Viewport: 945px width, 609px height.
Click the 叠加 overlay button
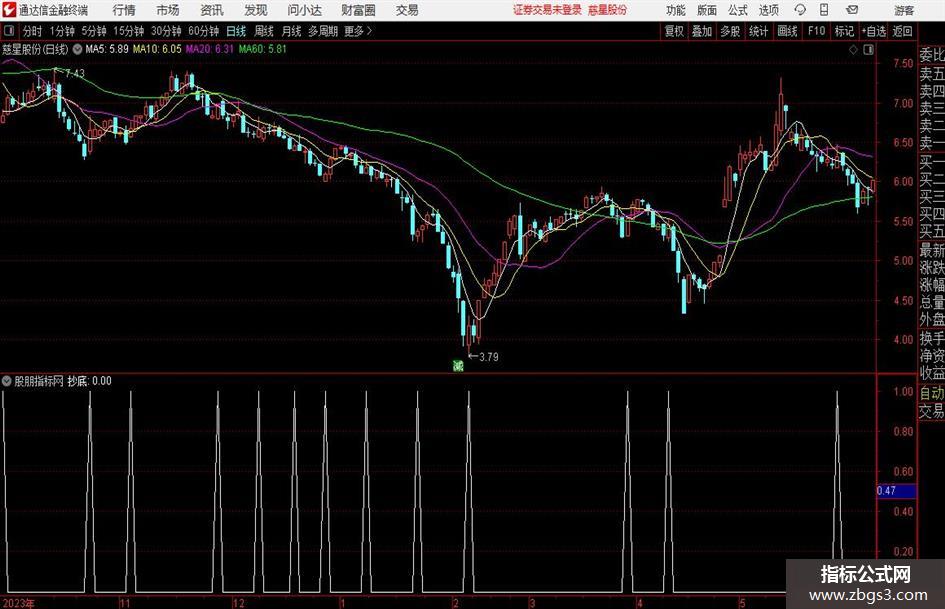702,31
